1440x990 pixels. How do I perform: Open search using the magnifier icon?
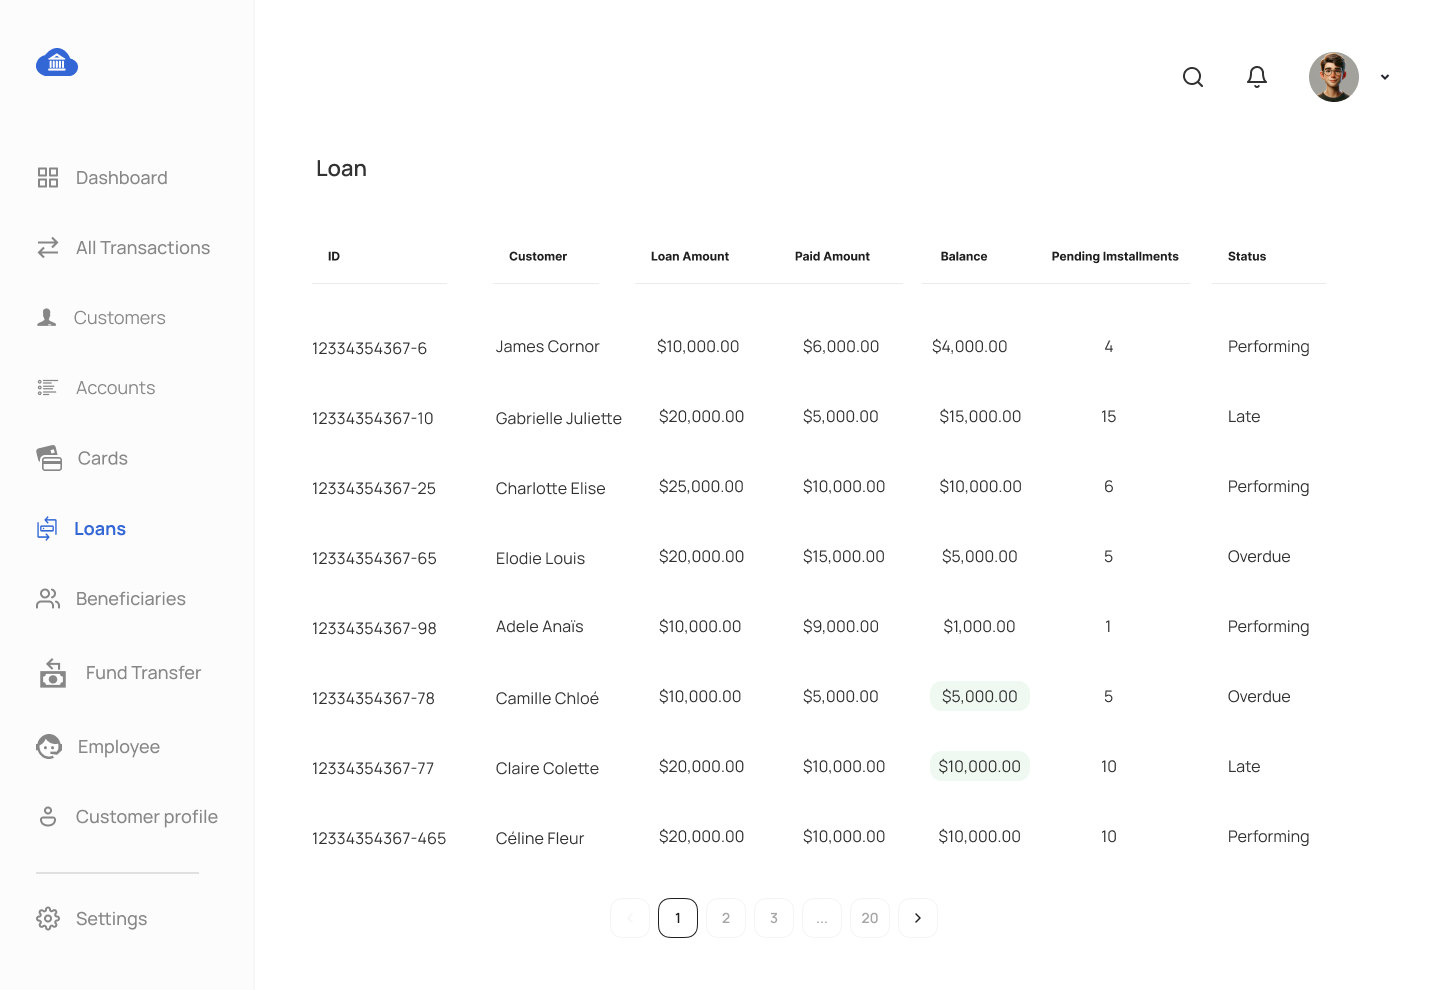coord(1192,77)
